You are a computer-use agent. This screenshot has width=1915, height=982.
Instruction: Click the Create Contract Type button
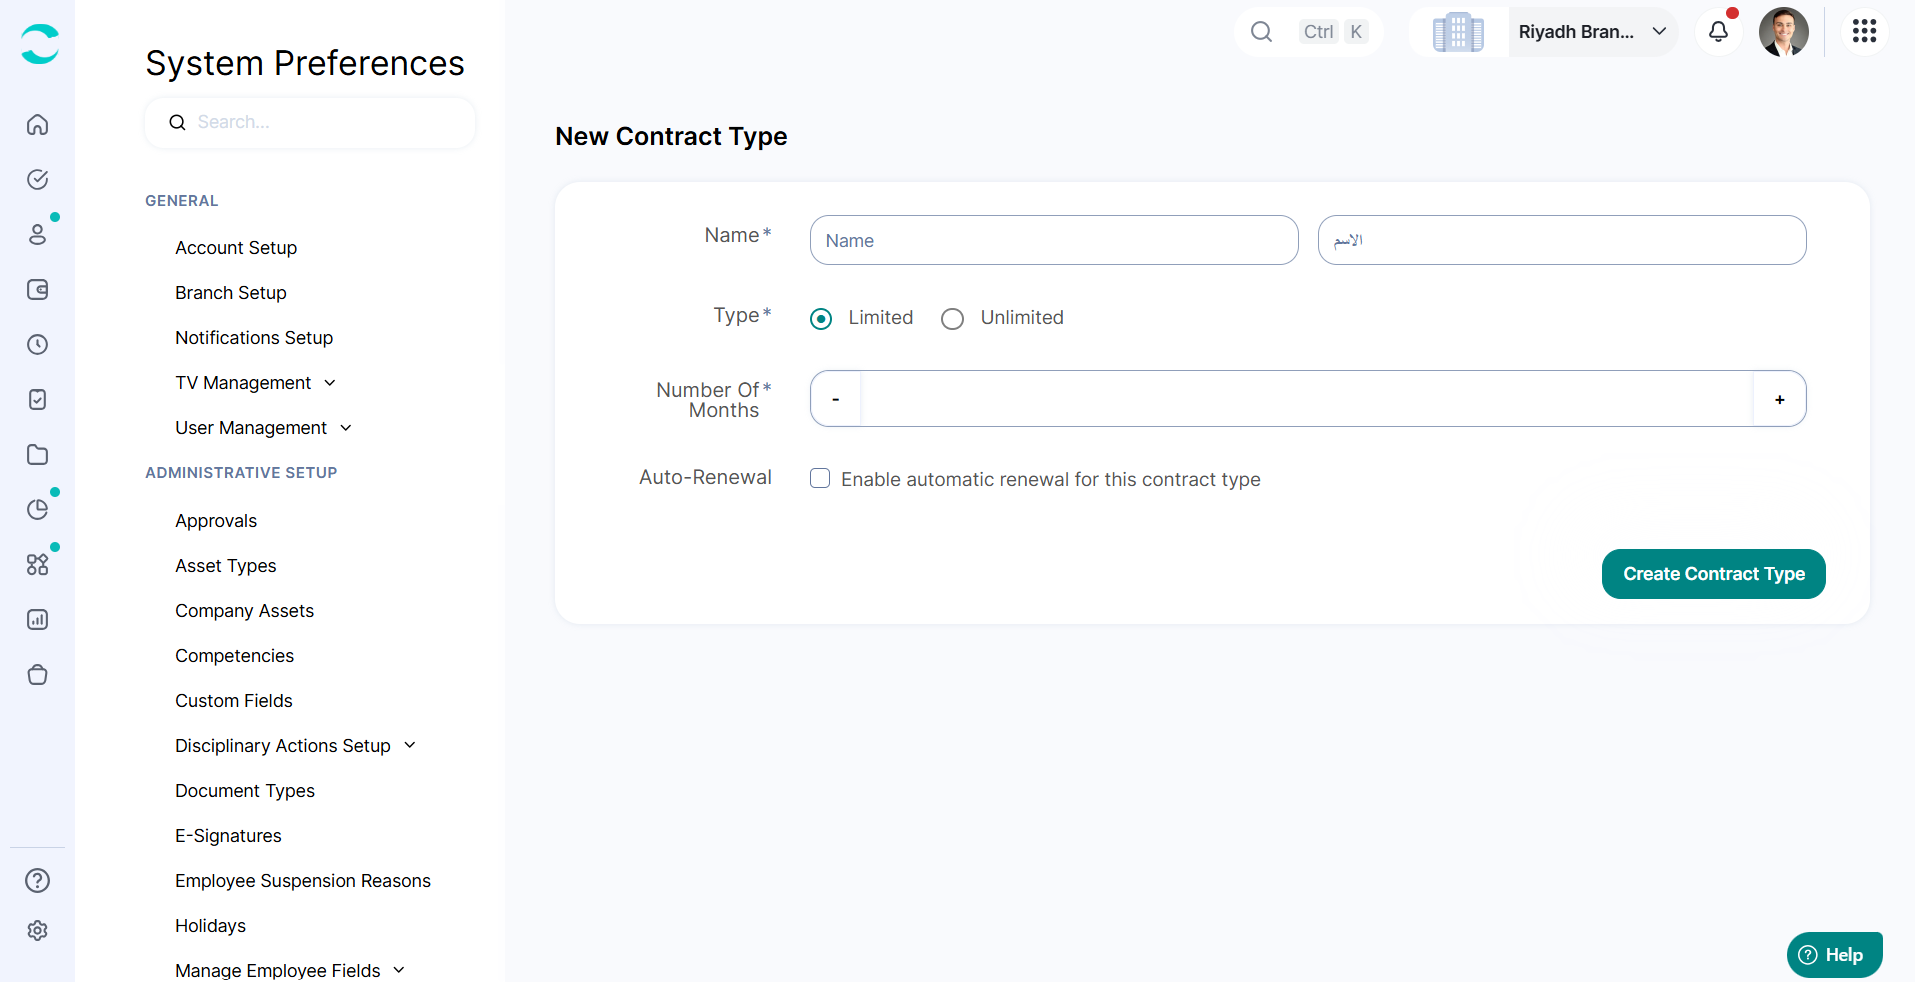click(1714, 574)
